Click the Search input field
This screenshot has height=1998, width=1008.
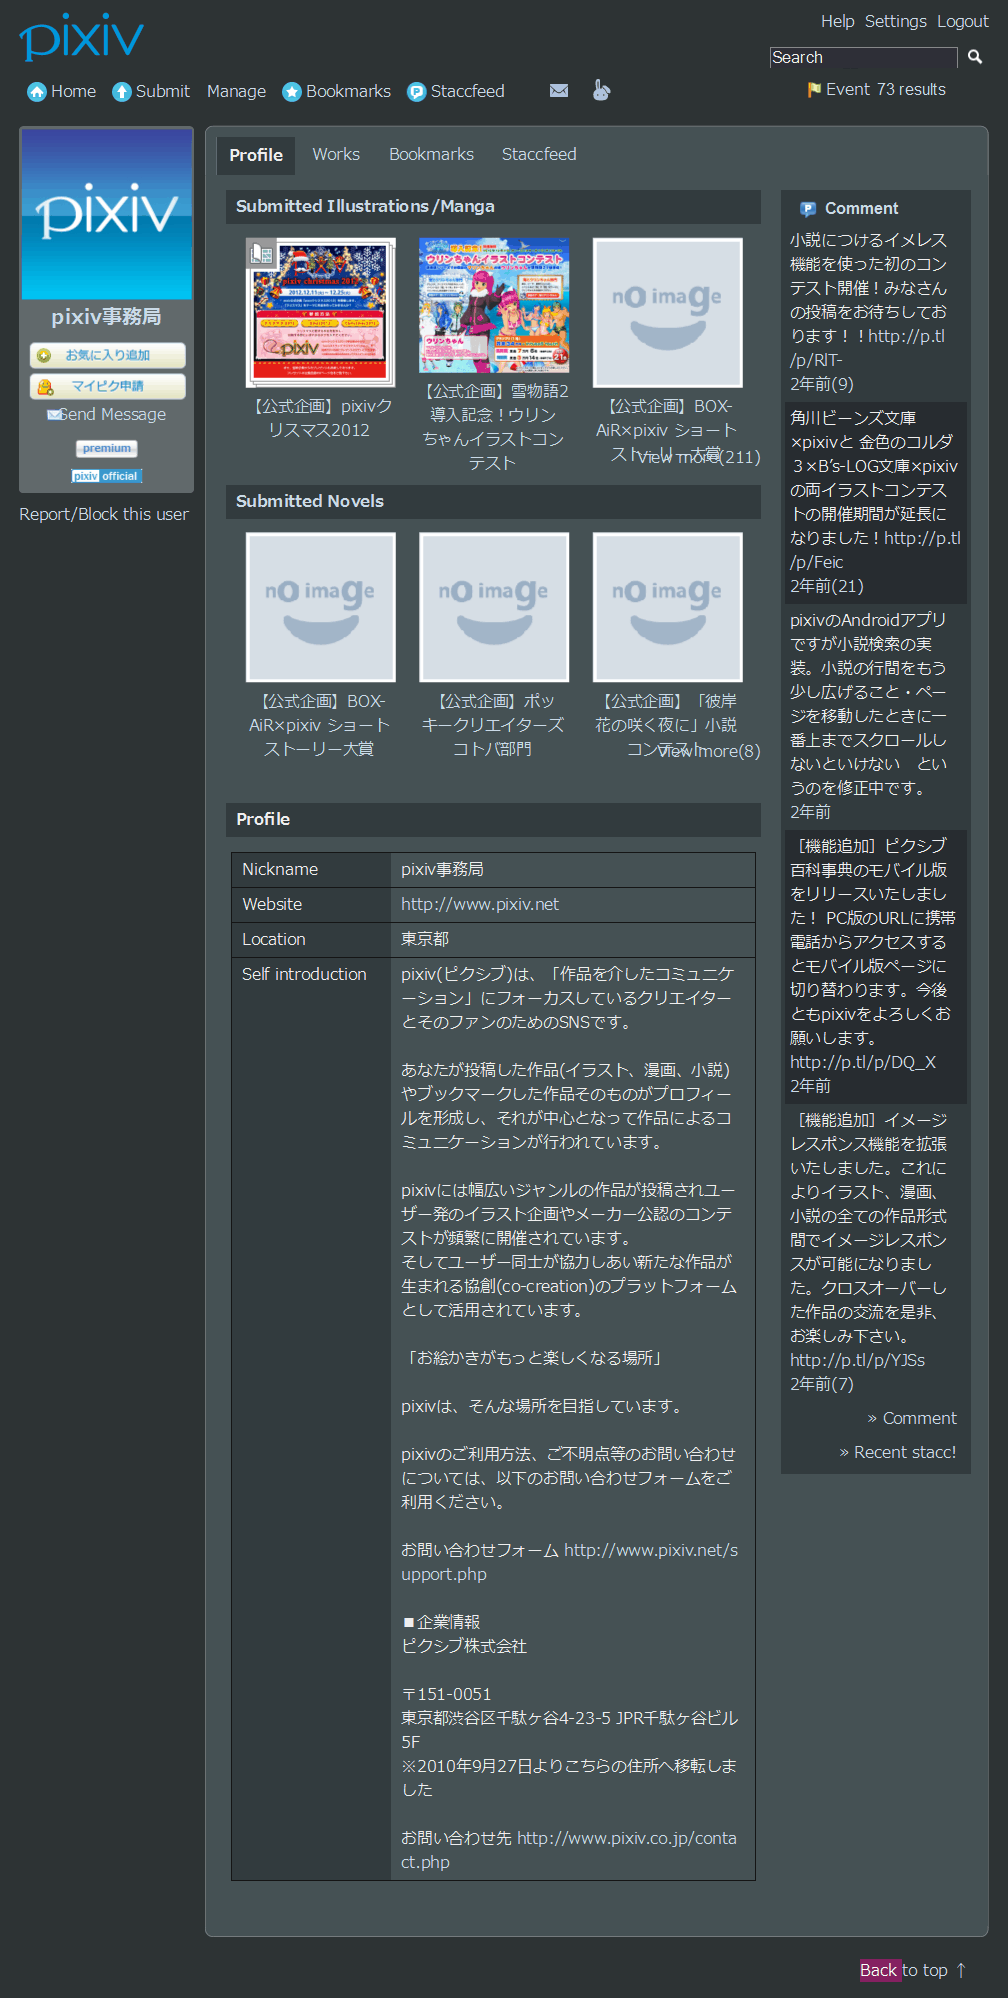coord(864,57)
